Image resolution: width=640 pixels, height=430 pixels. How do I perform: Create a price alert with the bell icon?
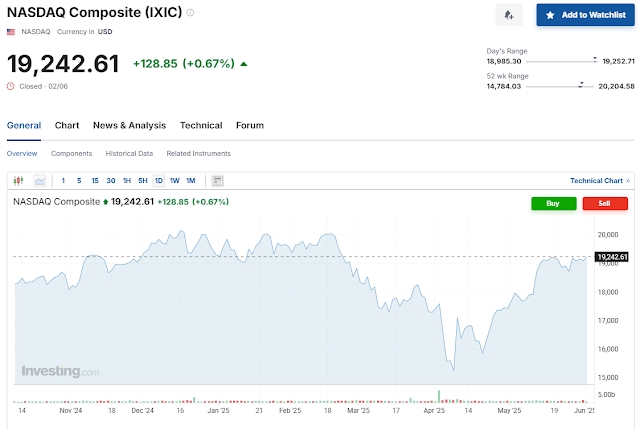point(509,15)
